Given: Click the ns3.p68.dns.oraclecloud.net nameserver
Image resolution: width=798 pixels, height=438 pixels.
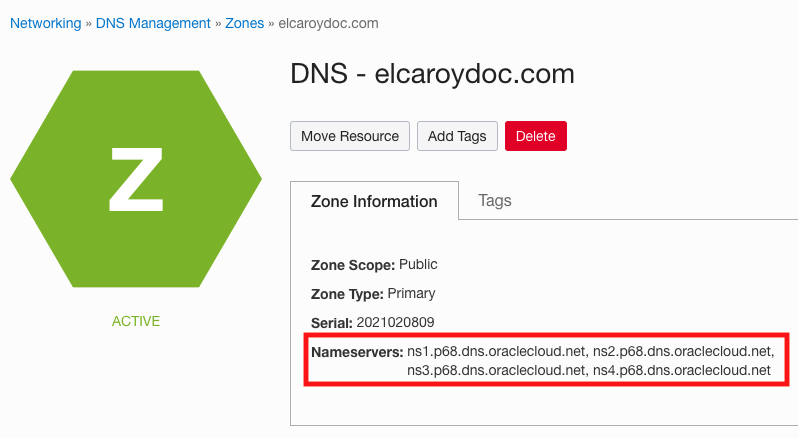Looking at the screenshot, I should (x=497, y=370).
